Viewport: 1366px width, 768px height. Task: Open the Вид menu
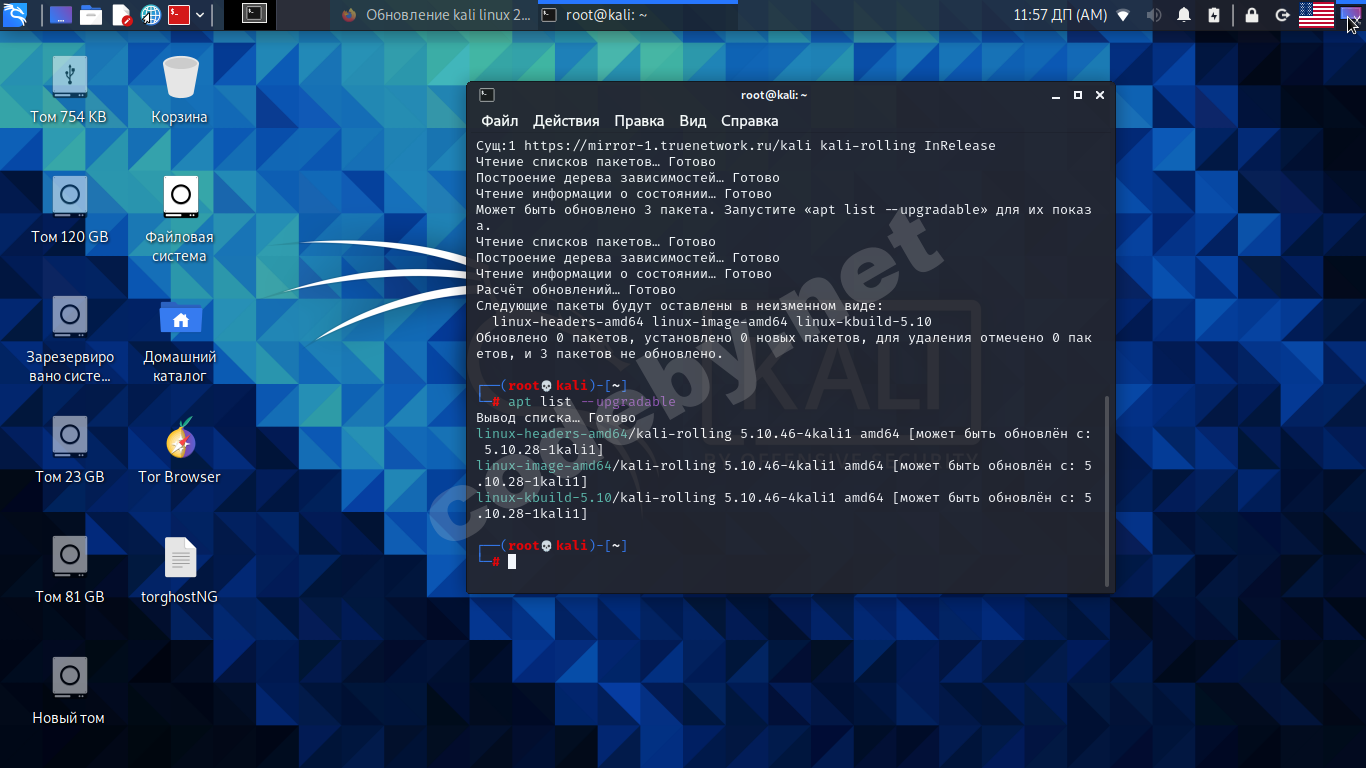tap(693, 121)
